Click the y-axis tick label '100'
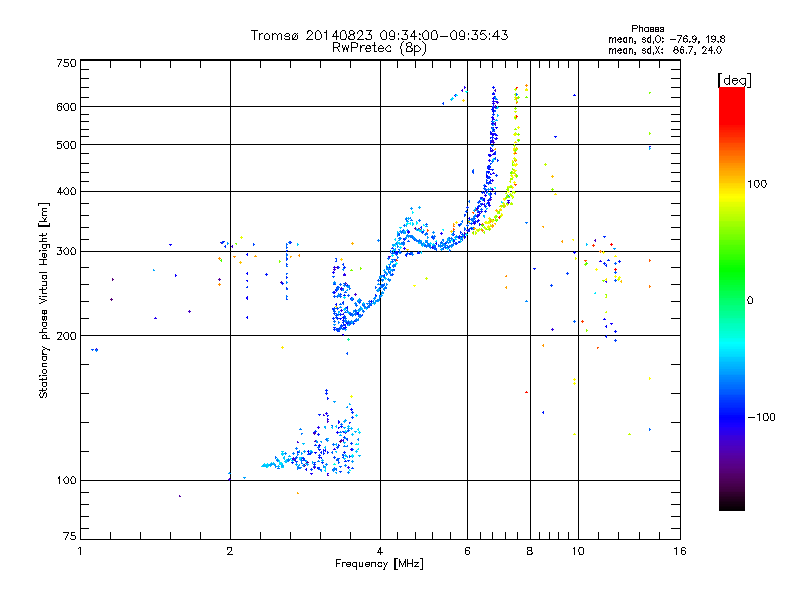Image resolution: width=800 pixels, height=600 pixels. point(66,481)
